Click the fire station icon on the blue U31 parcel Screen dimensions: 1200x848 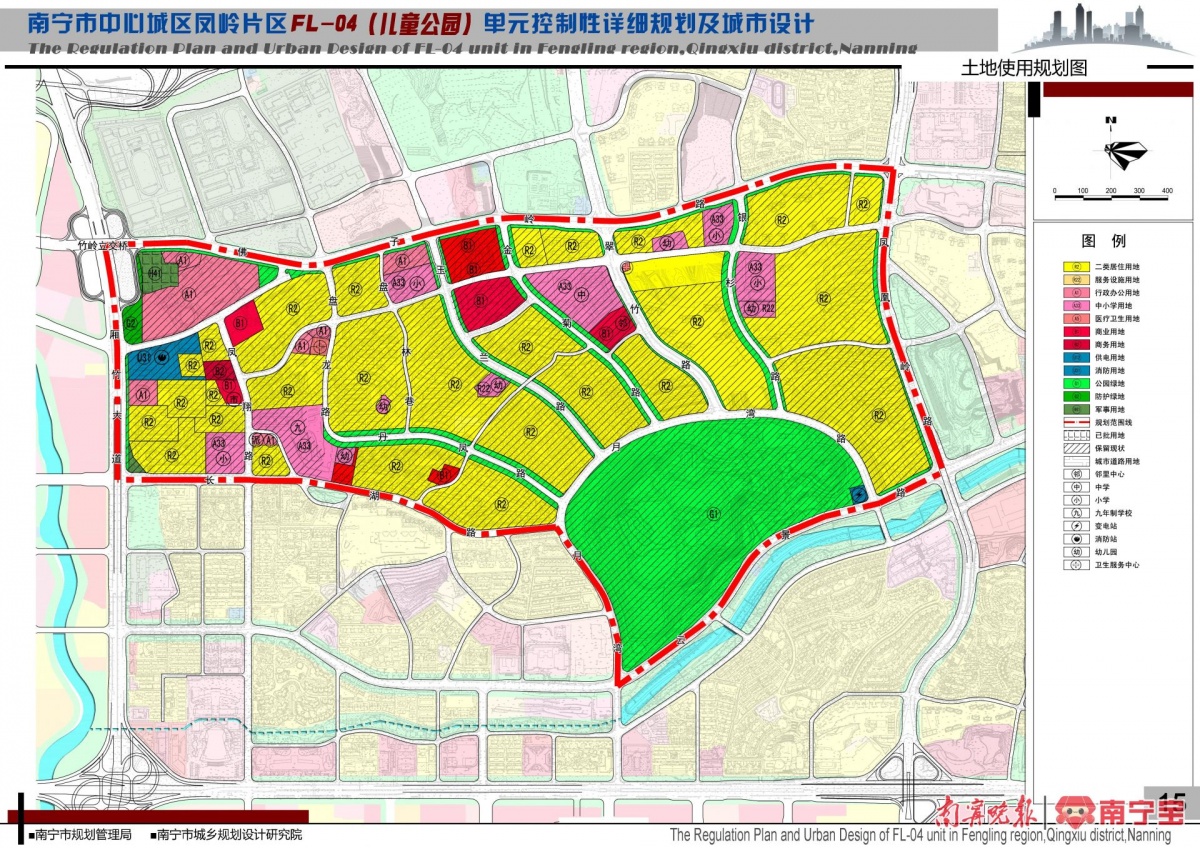pyautogui.click(x=161, y=357)
